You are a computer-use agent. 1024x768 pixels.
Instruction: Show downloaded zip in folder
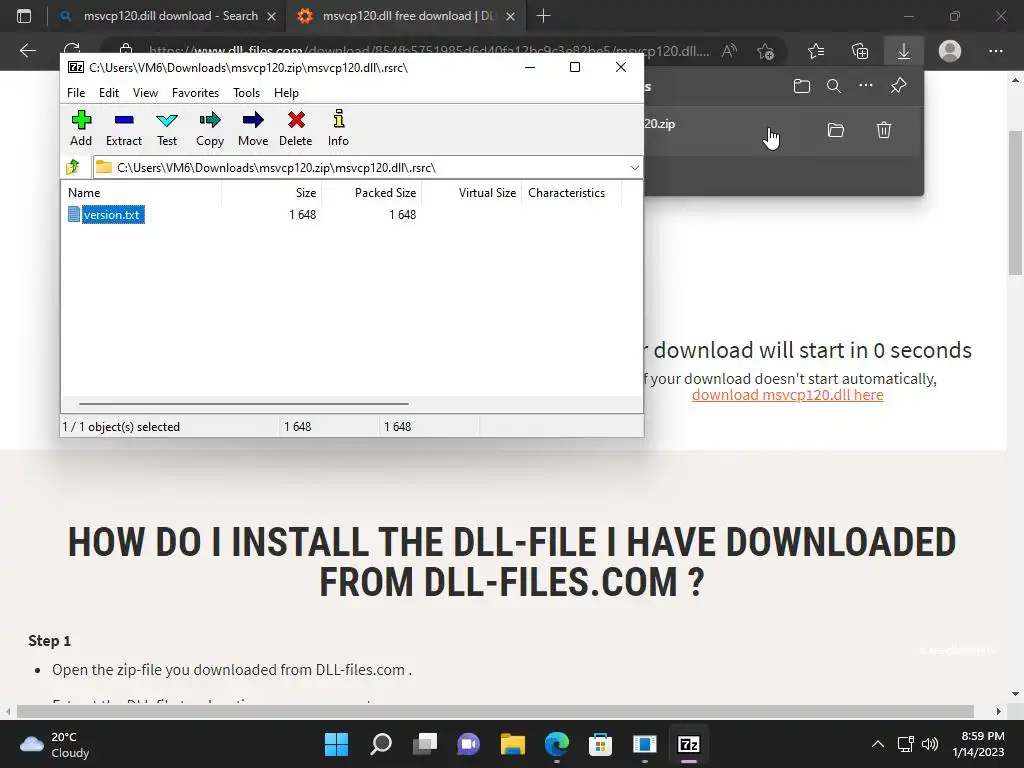(836, 130)
